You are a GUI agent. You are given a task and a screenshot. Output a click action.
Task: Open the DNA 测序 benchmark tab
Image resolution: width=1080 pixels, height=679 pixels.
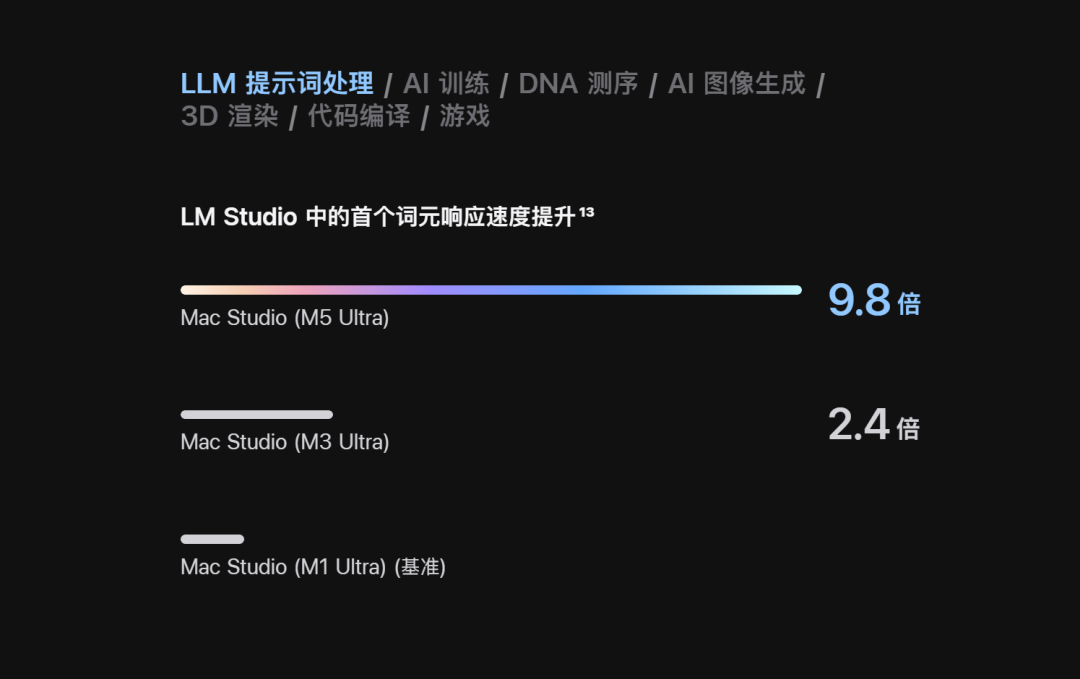(579, 84)
